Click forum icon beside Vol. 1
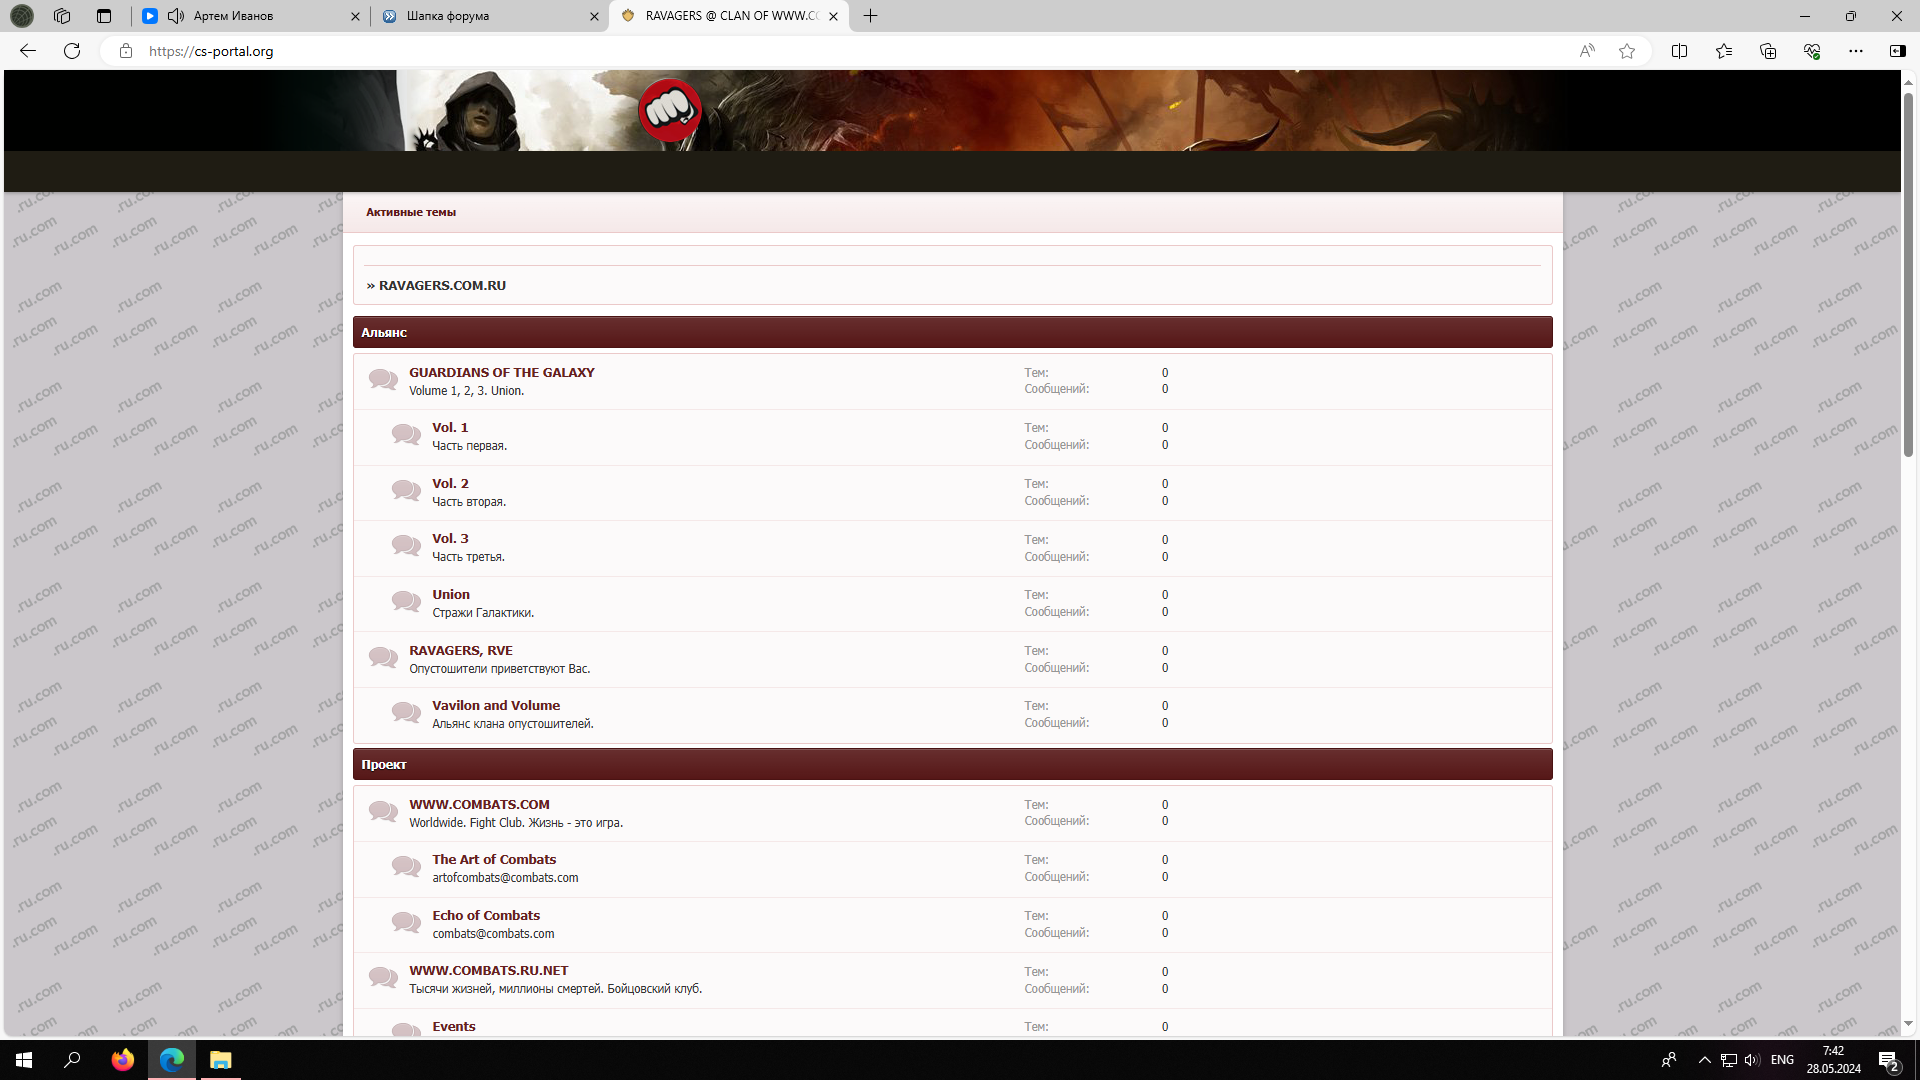Screen dimensions: 1920x1080 [406, 435]
